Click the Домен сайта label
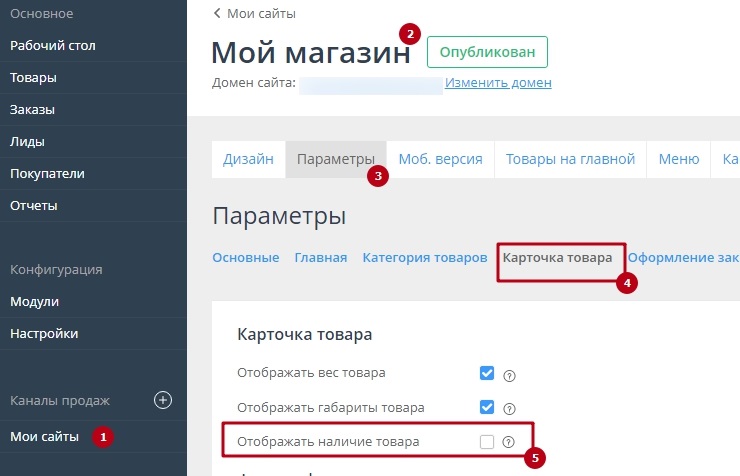The height and width of the screenshot is (476, 740). point(253,83)
